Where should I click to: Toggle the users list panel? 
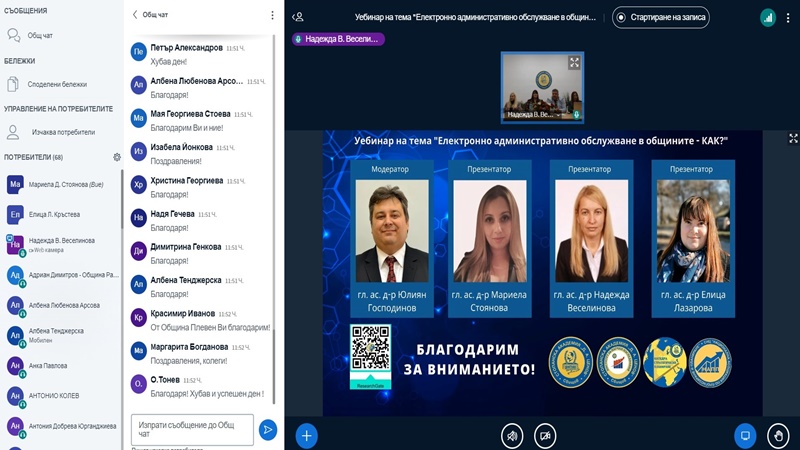click(x=298, y=17)
